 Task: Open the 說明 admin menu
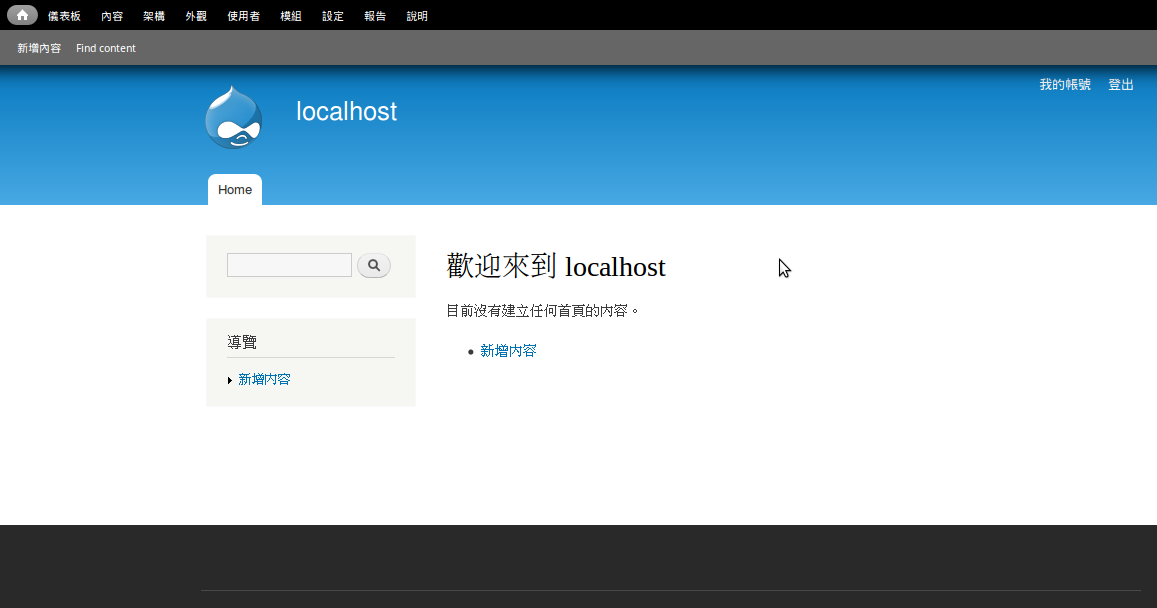[x=417, y=15]
